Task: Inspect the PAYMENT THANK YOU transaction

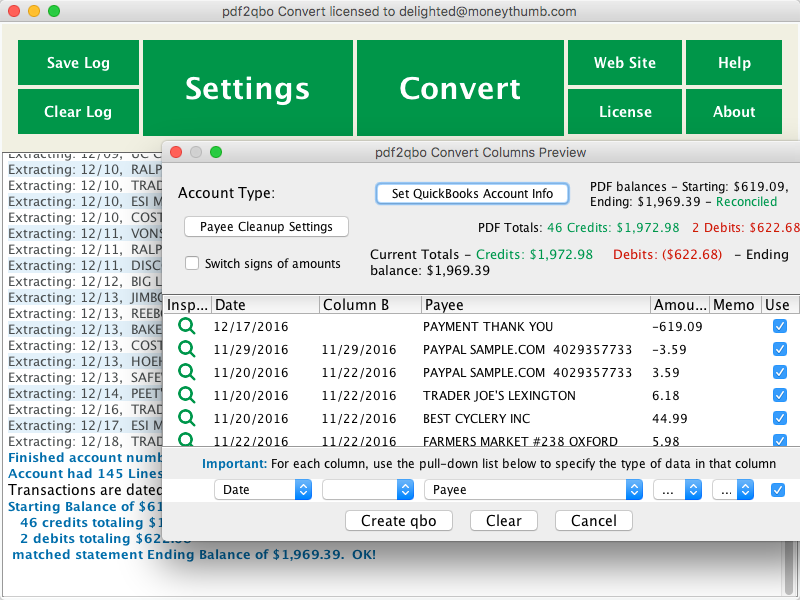Action: click(x=186, y=326)
